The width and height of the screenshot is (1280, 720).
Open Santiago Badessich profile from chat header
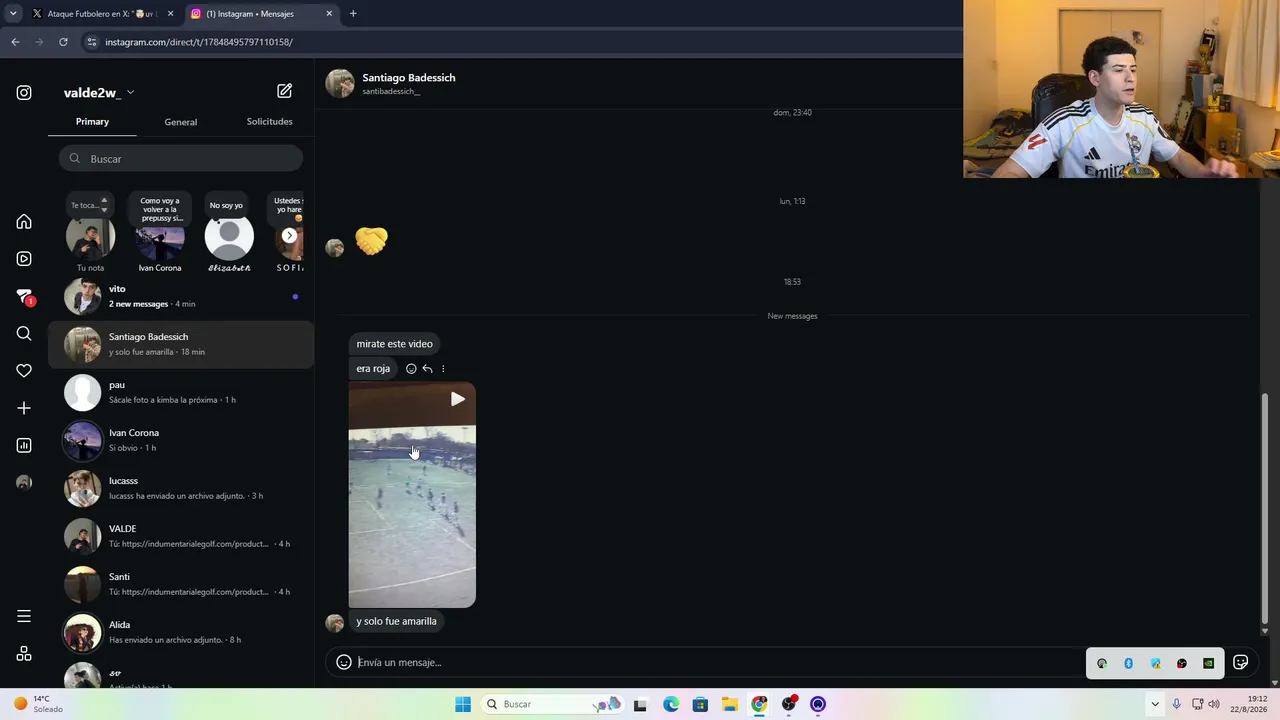(x=408, y=78)
